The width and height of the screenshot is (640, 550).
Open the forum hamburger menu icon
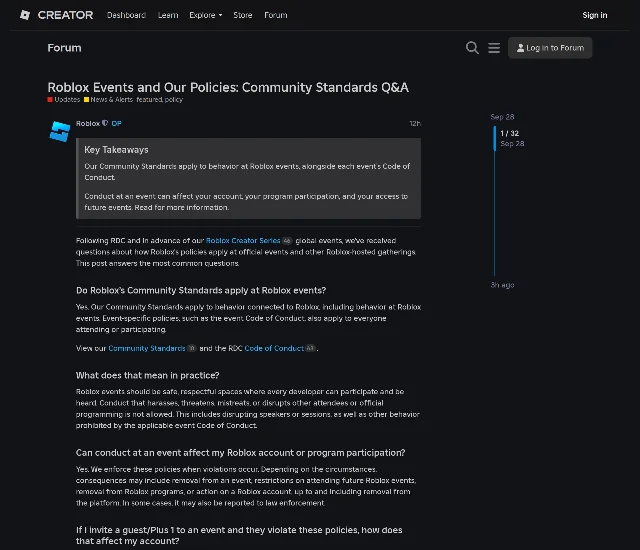[494, 48]
